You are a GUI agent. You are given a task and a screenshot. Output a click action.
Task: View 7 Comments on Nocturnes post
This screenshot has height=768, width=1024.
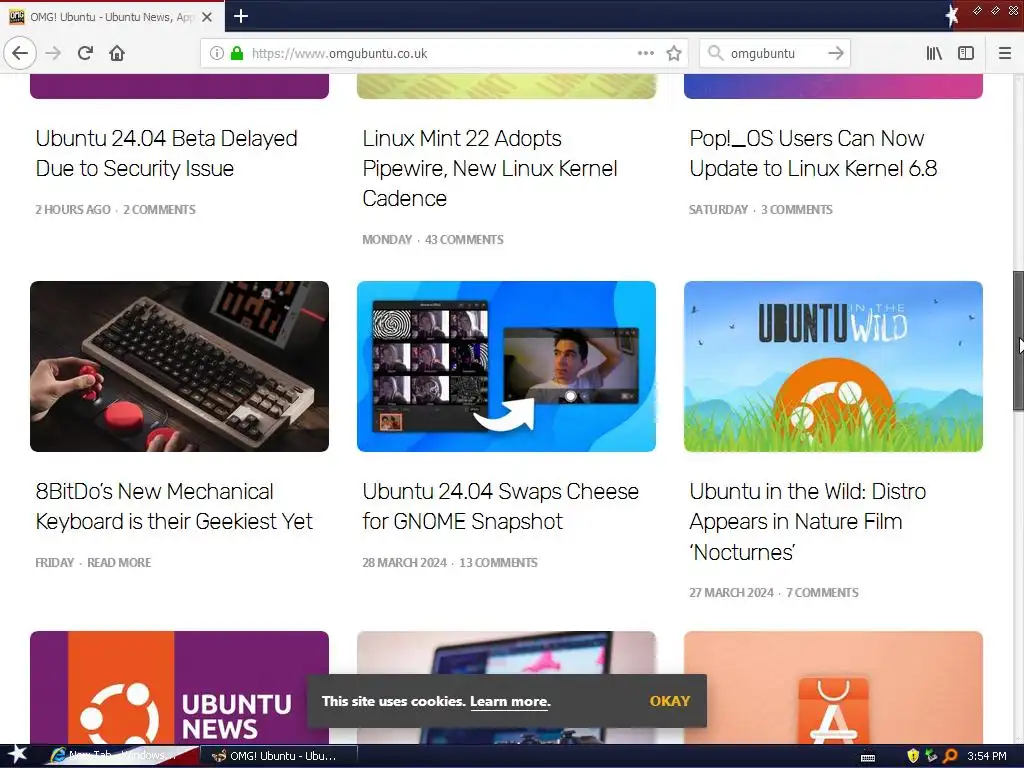point(822,593)
